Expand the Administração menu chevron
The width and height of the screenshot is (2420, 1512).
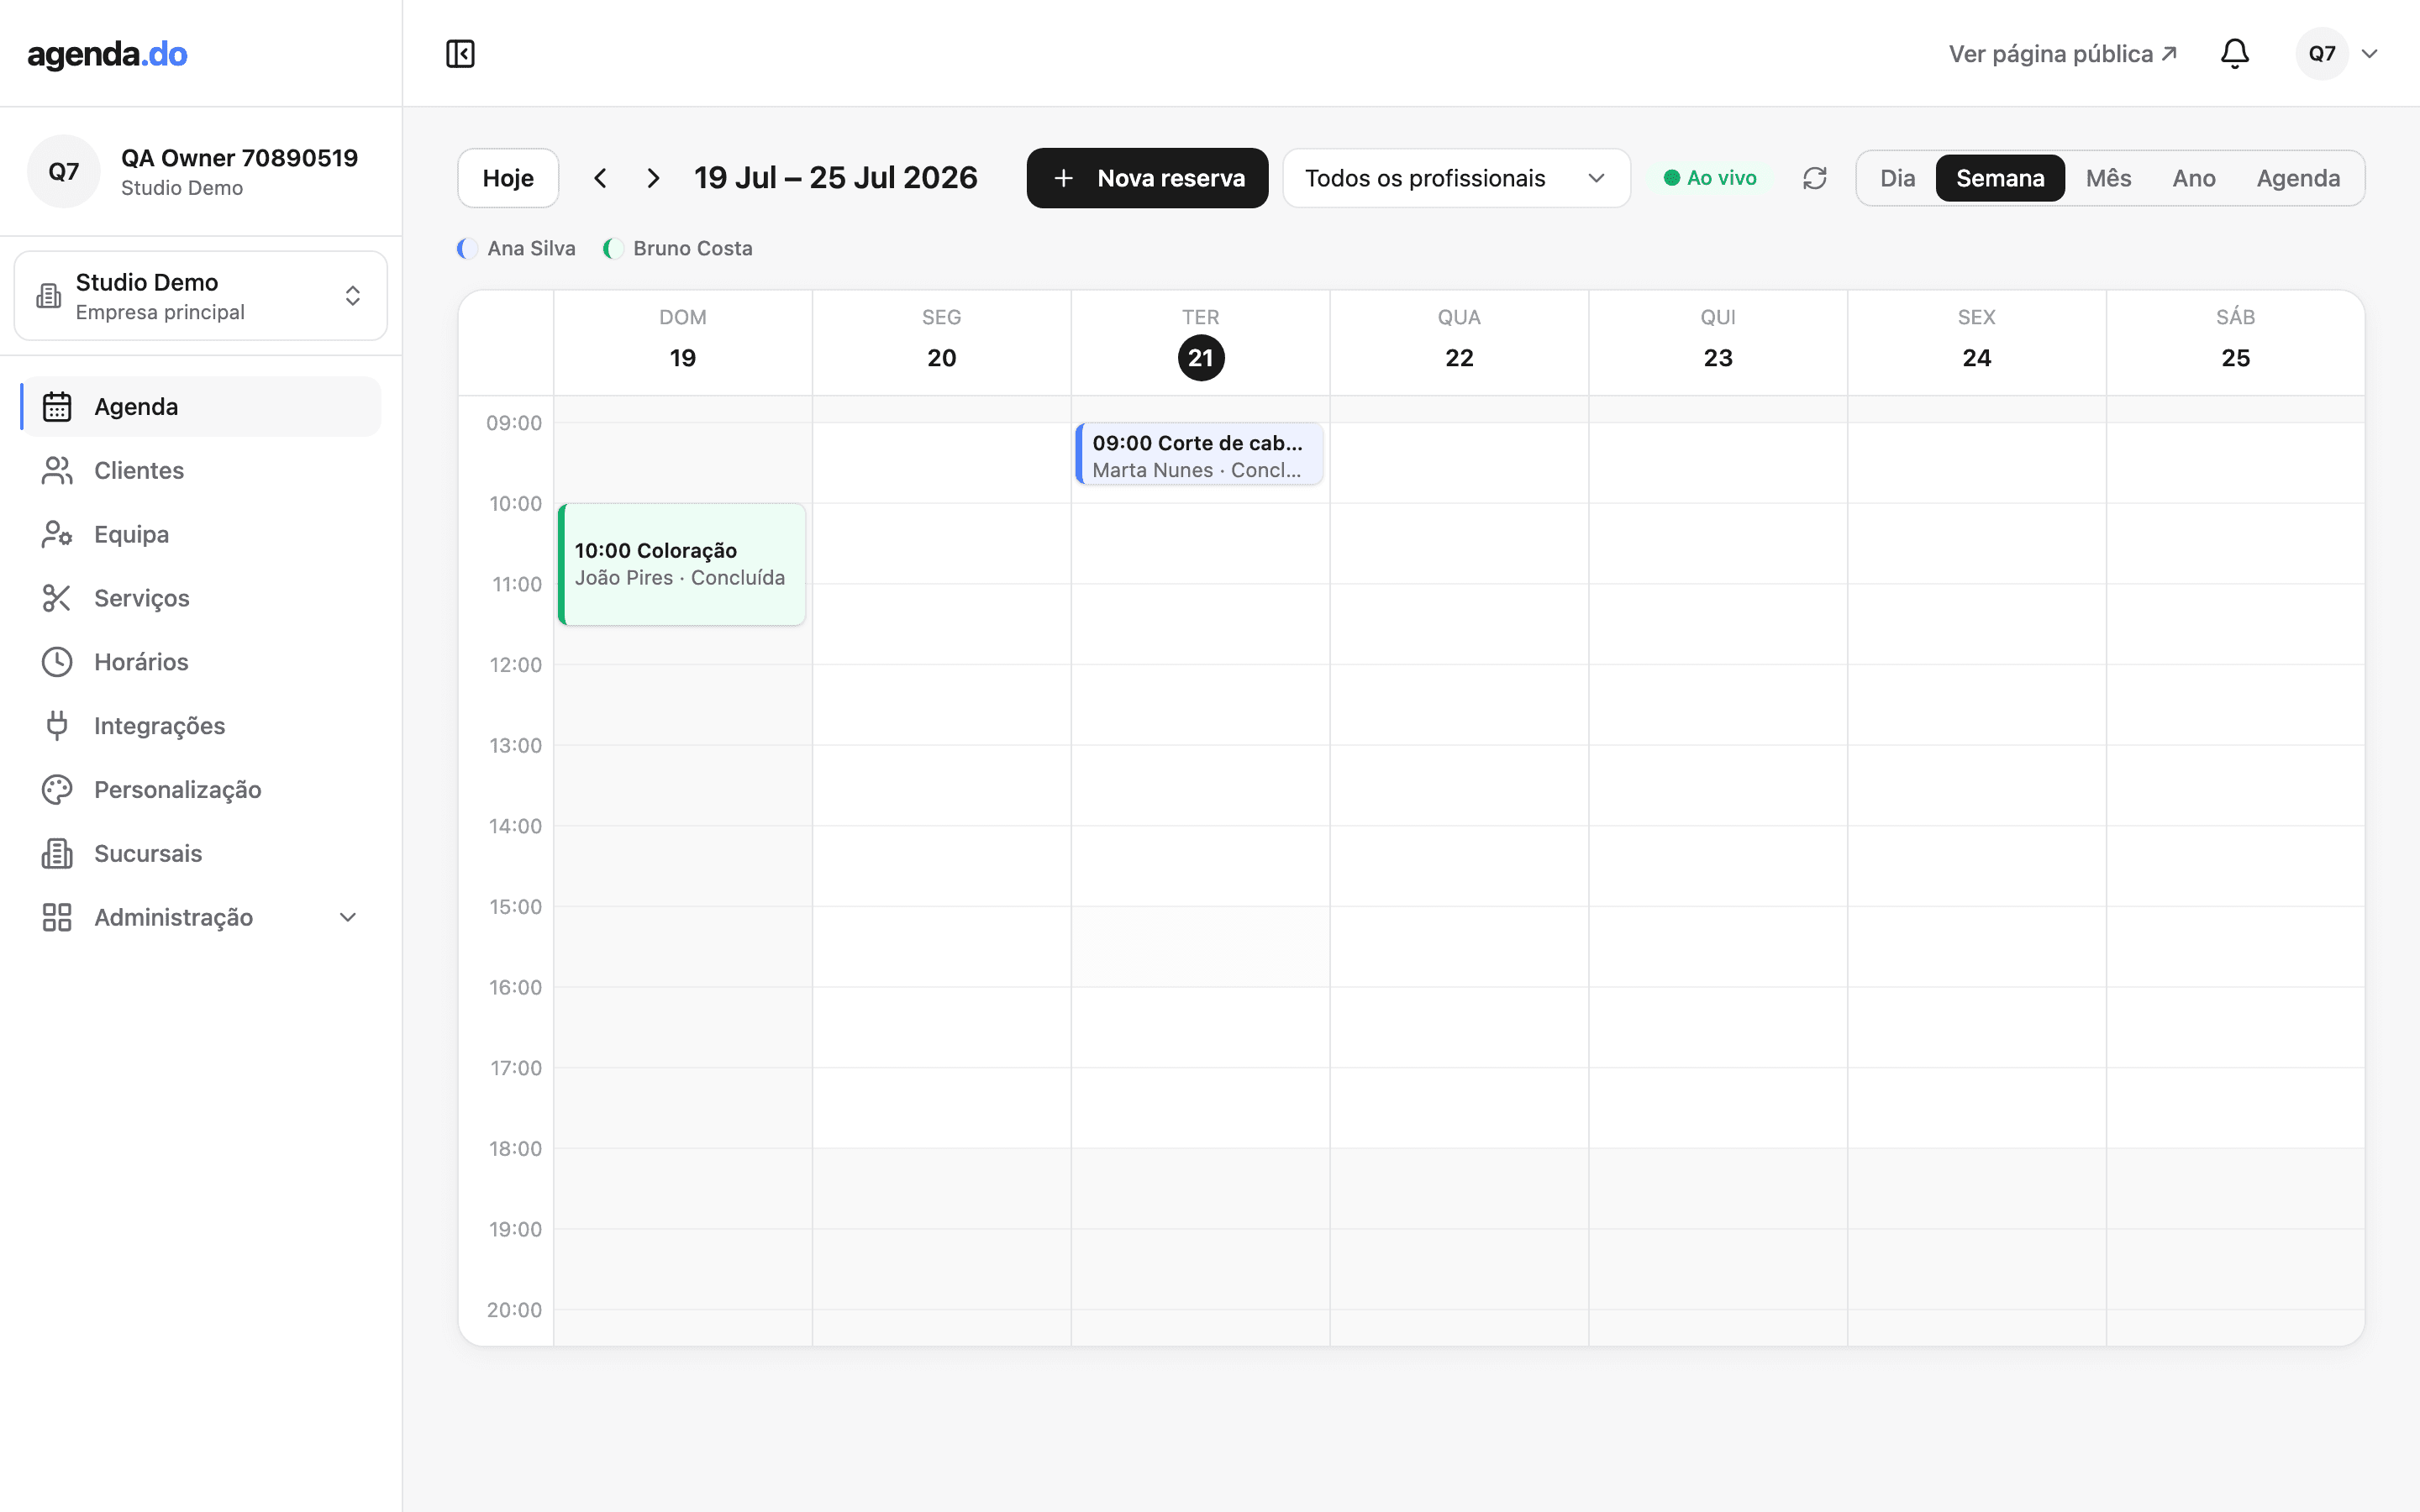[x=348, y=918]
